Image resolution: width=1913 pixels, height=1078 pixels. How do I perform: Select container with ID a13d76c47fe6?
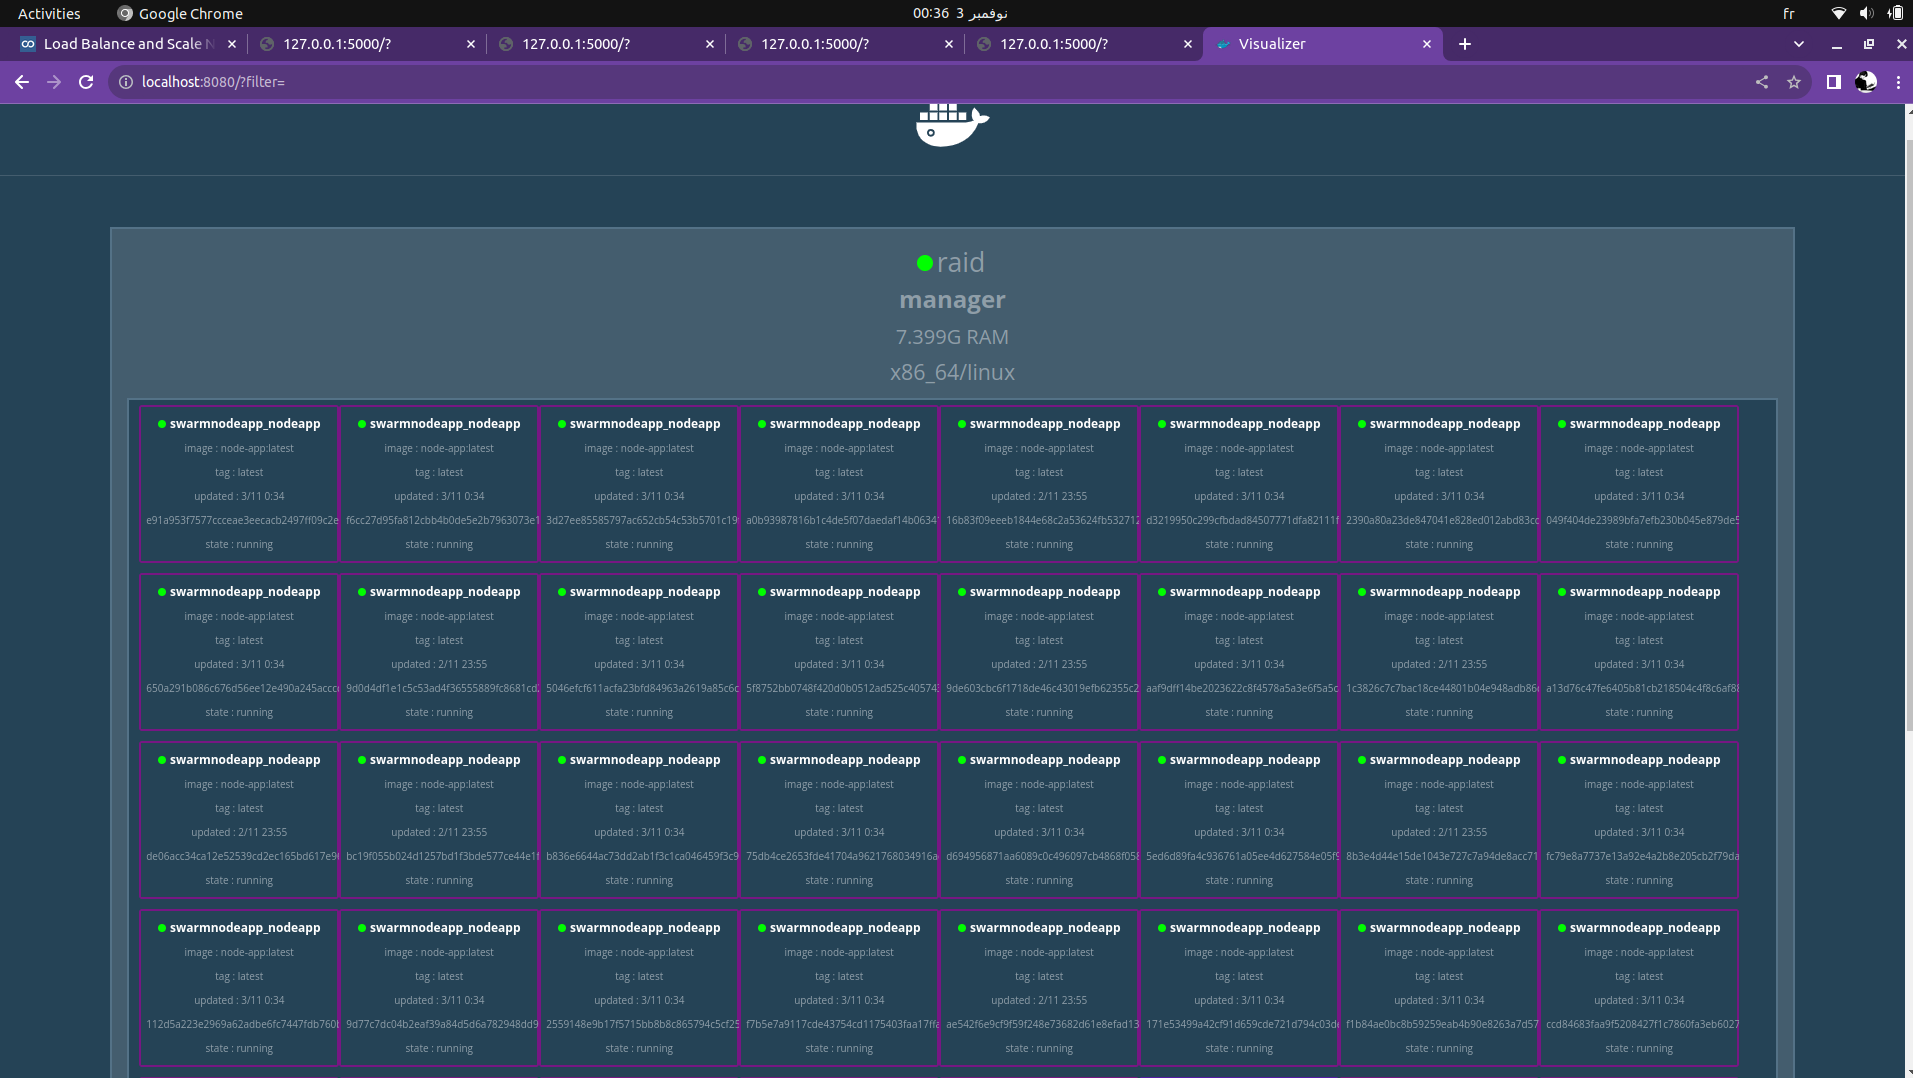[1639, 652]
